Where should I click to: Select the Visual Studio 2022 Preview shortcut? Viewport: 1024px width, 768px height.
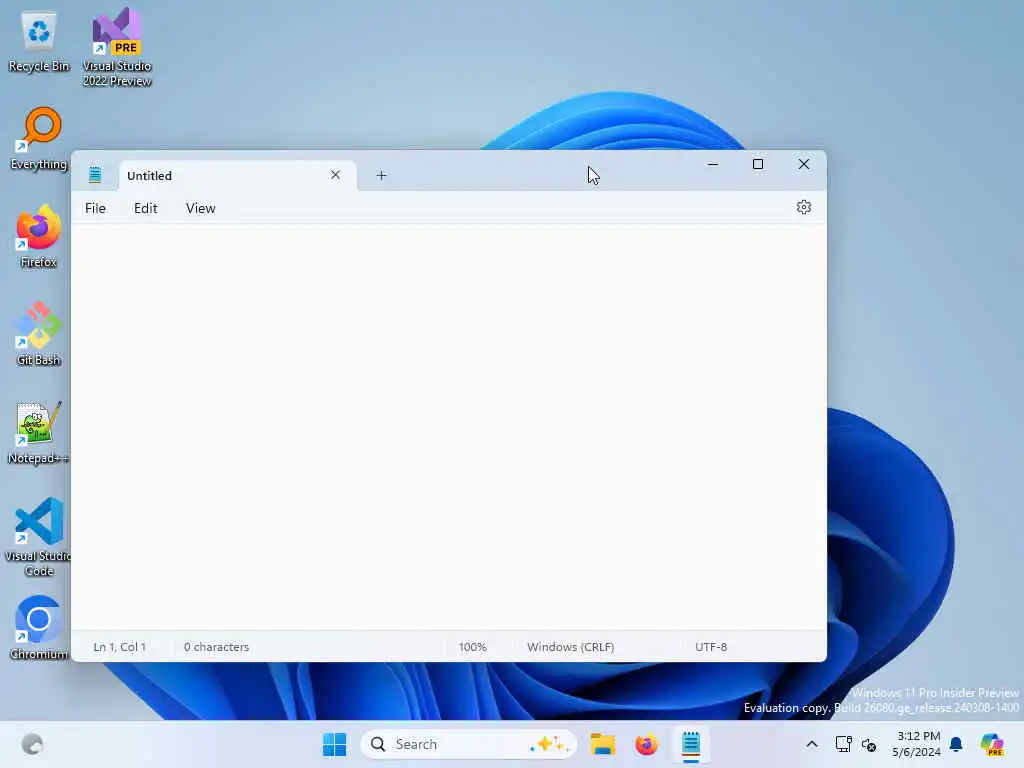tap(117, 48)
